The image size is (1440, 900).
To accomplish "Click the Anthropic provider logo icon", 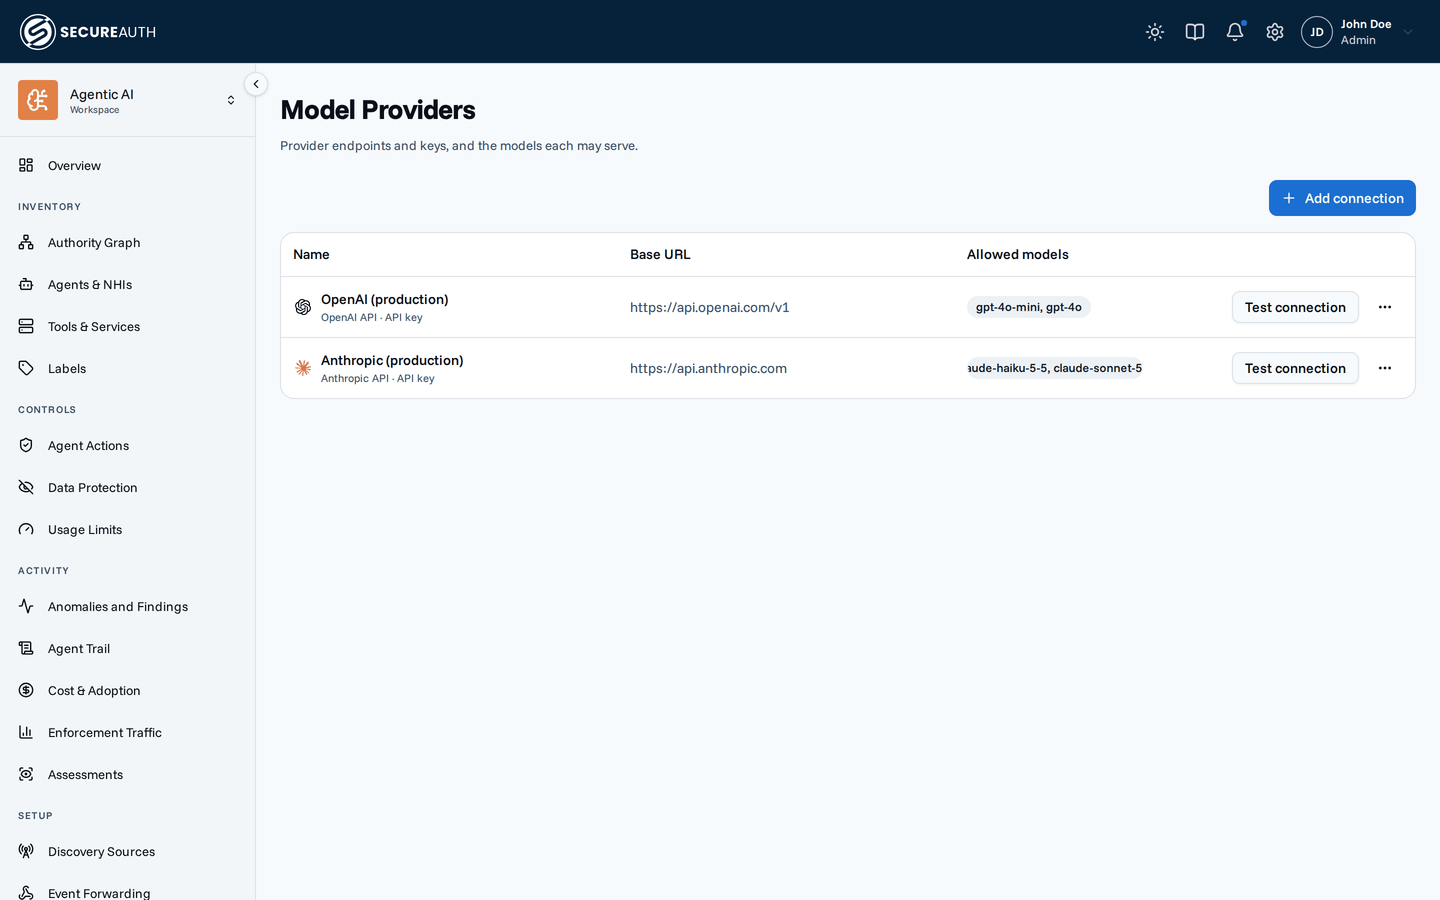I will [x=303, y=368].
